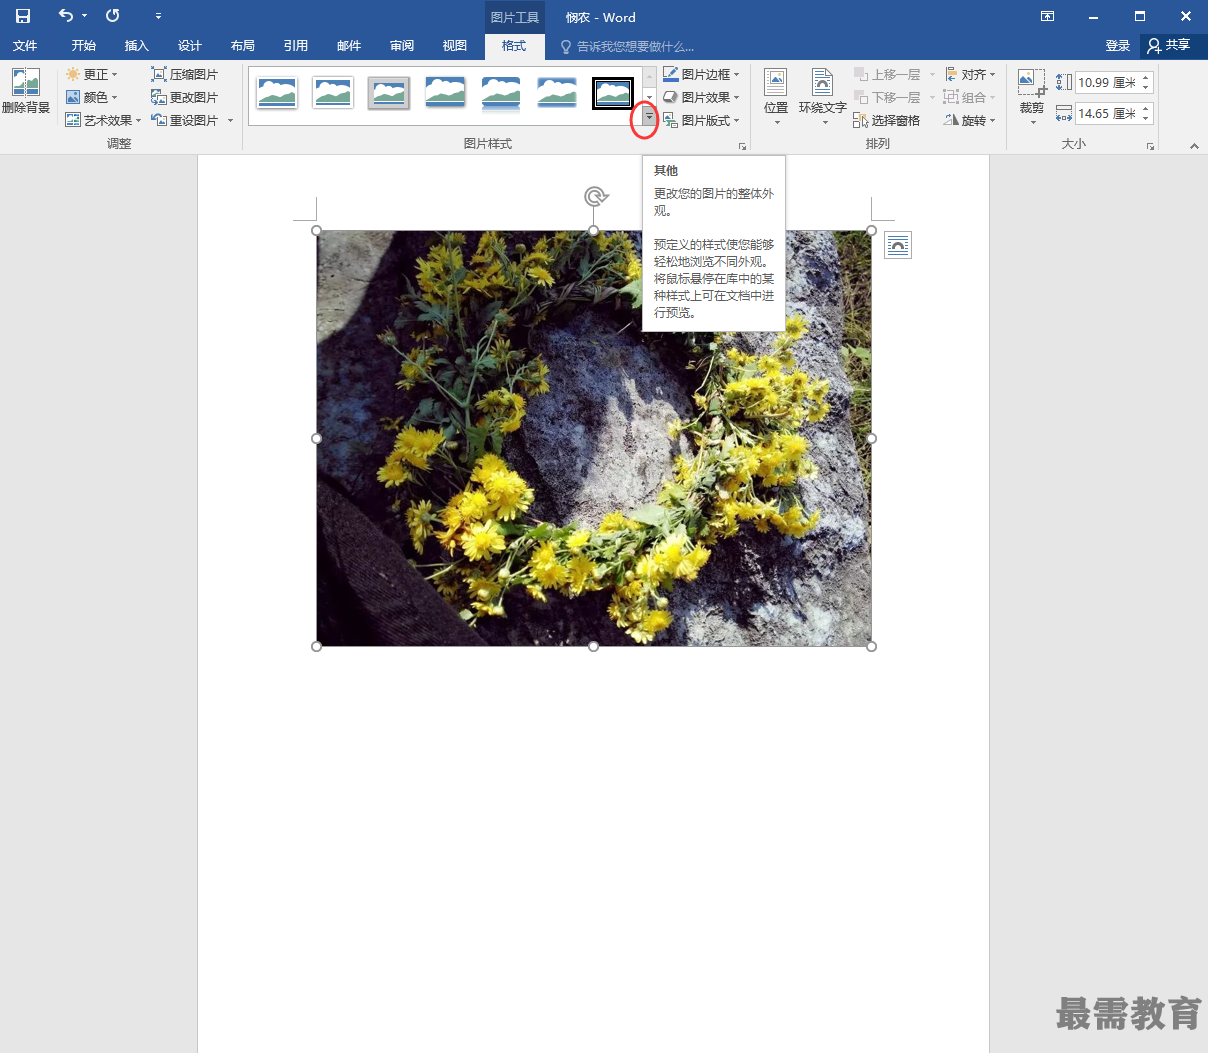This screenshot has height=1053, width=1208.
Task: Switch to the 插入 tab
Action: coord(137,46)
